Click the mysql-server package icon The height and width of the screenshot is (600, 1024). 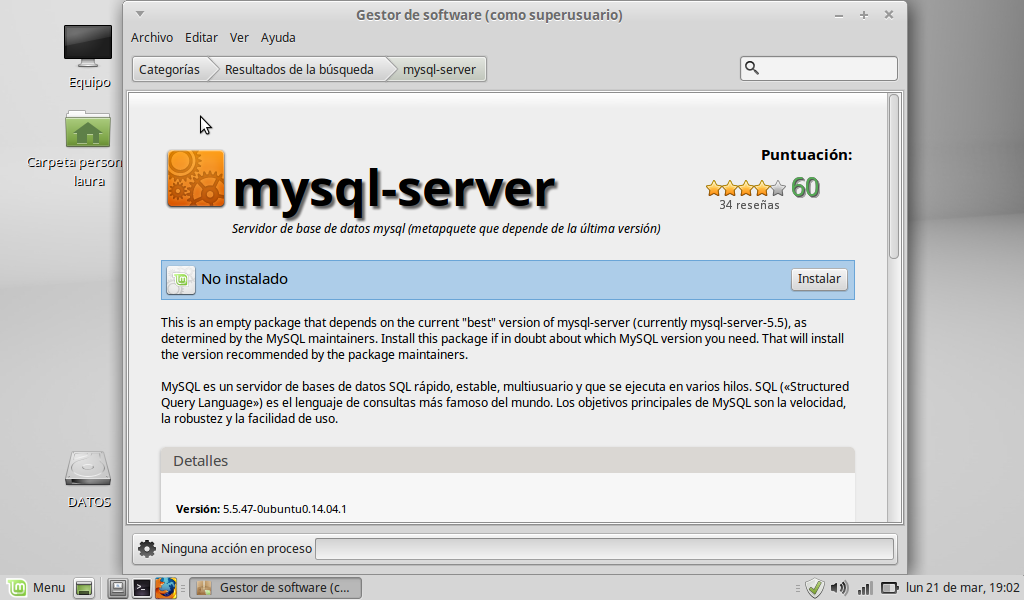(x=196, y=179)
